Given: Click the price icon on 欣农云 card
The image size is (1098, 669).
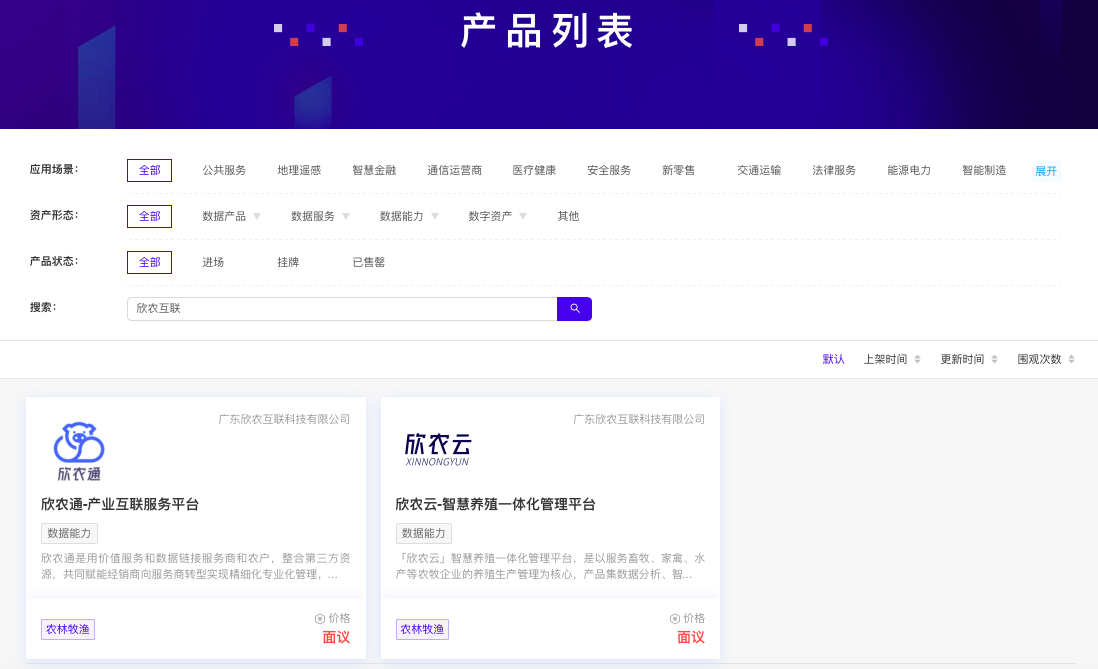Looking at the screenshot, I should [674, 619].
